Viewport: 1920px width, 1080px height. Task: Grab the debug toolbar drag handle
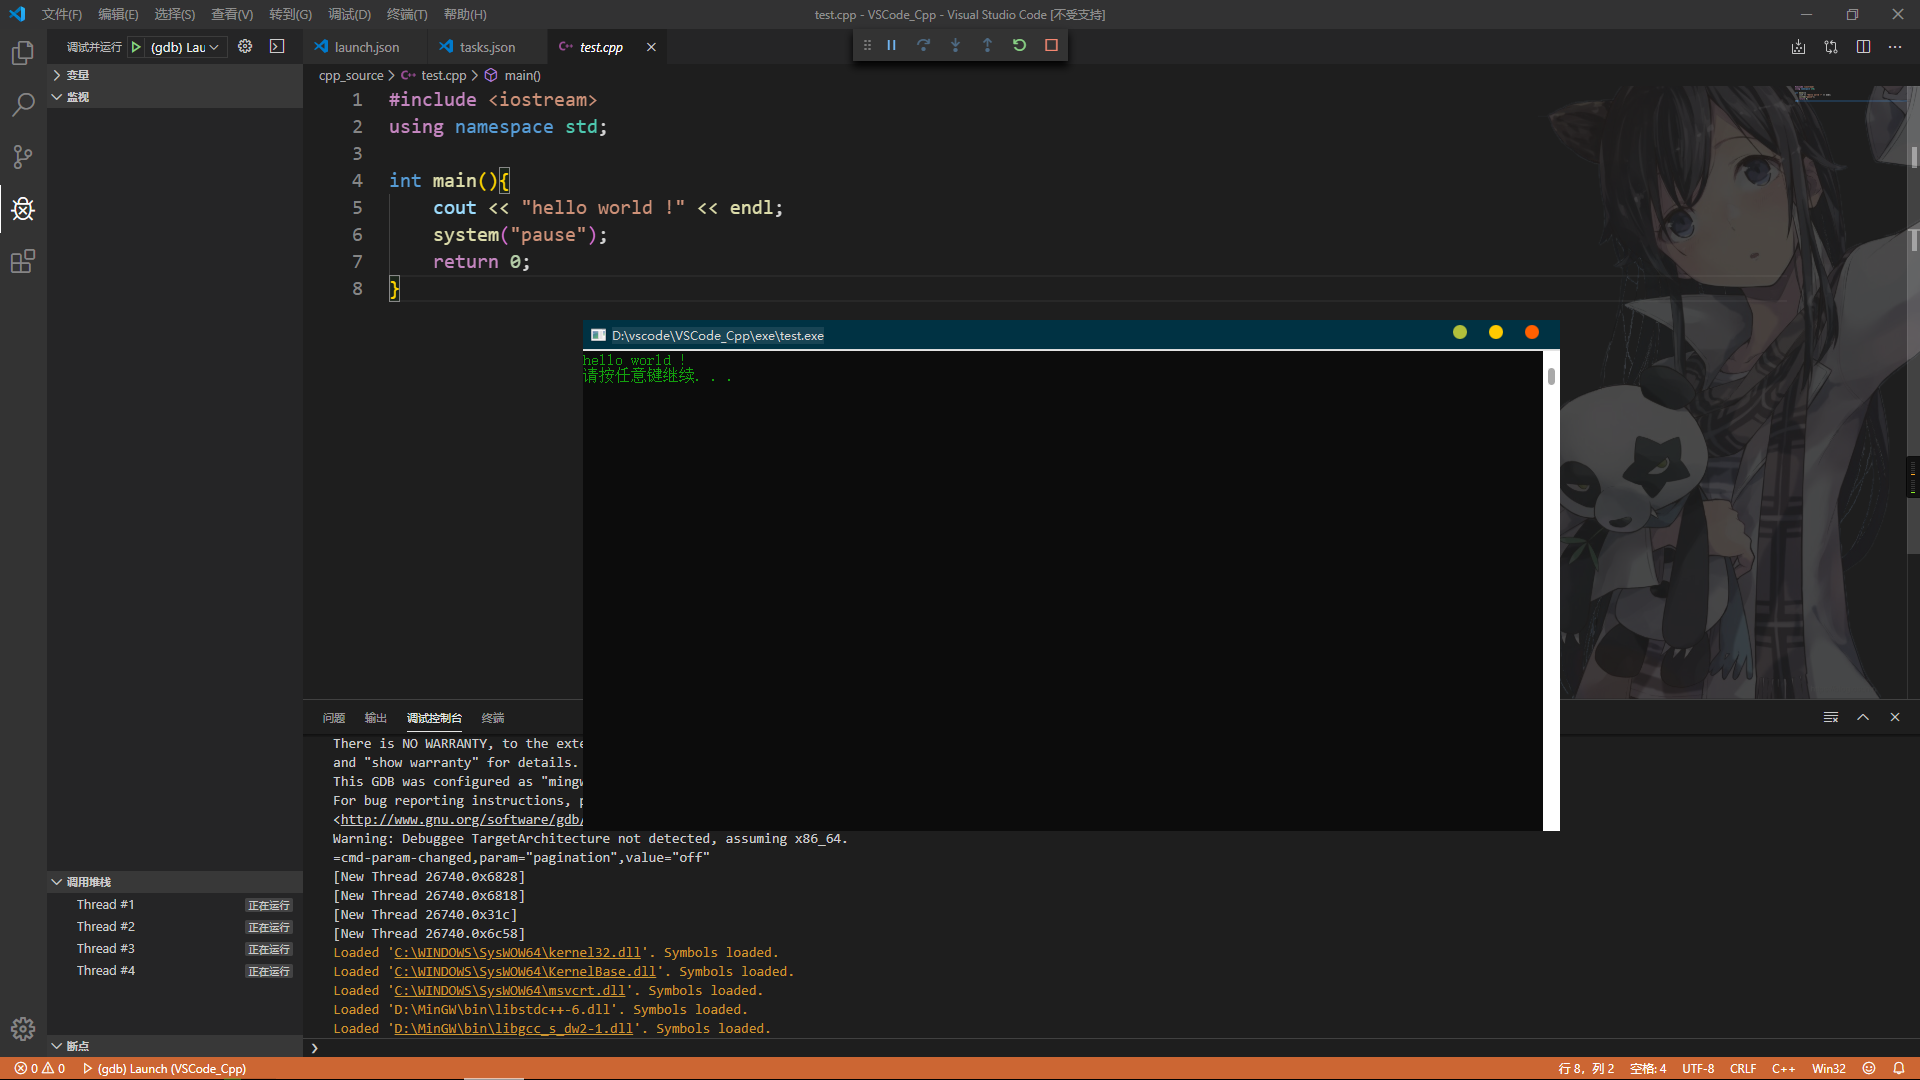[867, 45]
